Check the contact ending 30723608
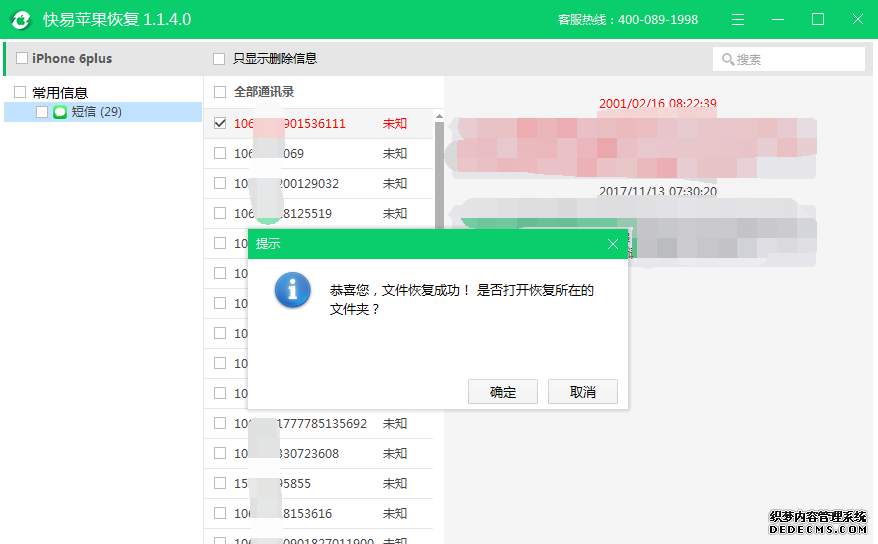Screen dimensions: 878x544 pos(220,453)
